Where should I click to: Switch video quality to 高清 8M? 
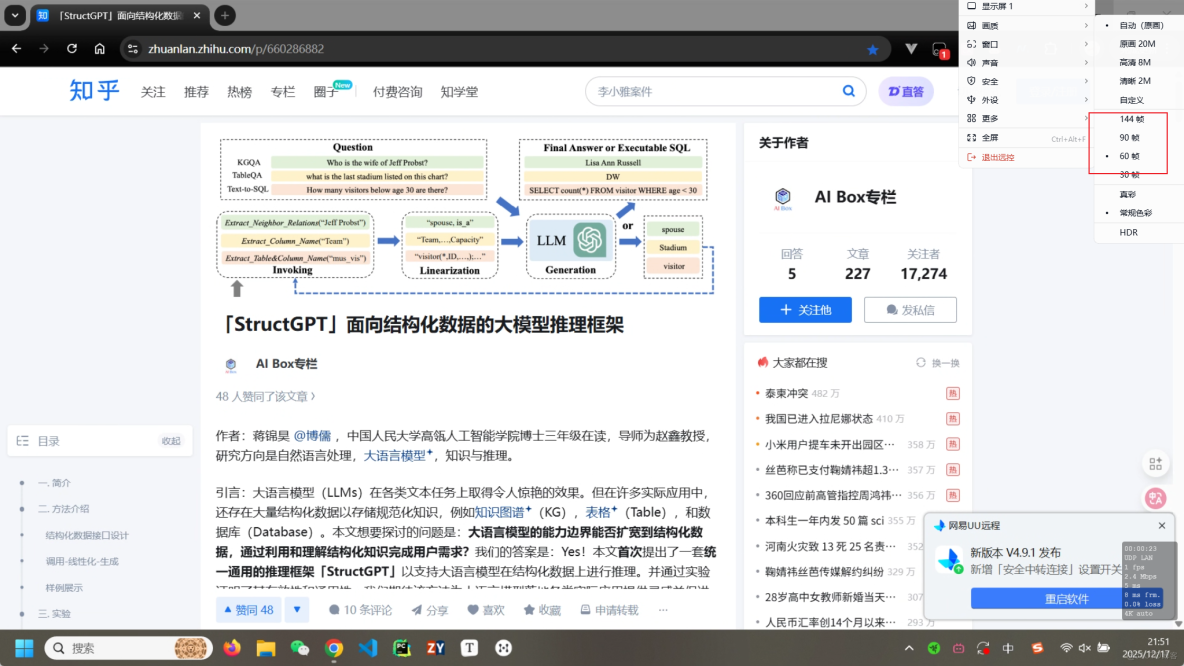coord(1134,62)
